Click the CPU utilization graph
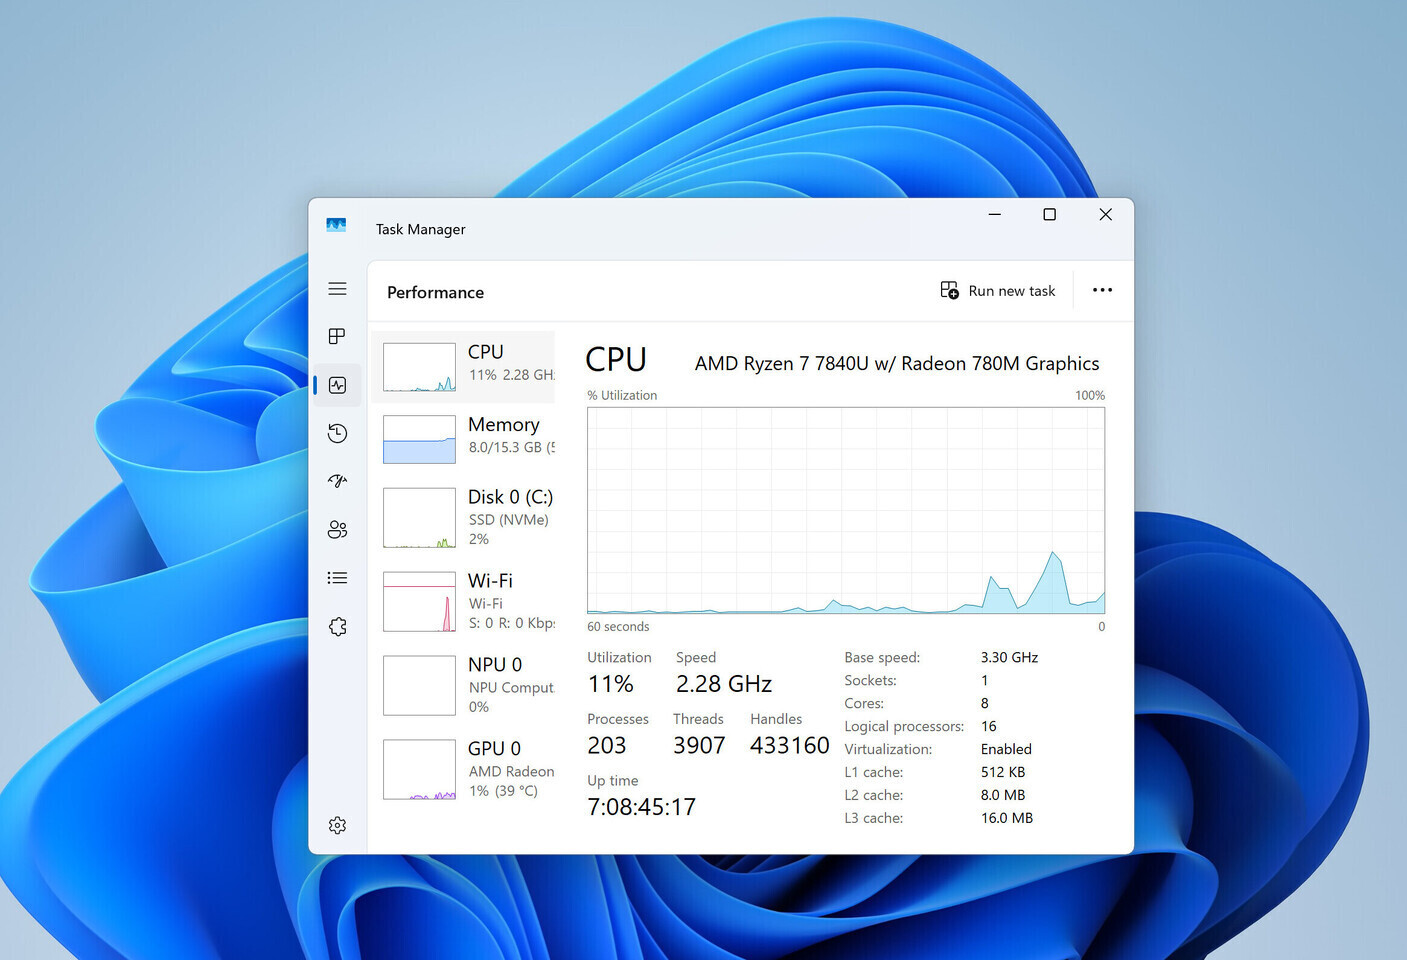 click(x=846, y=510)
